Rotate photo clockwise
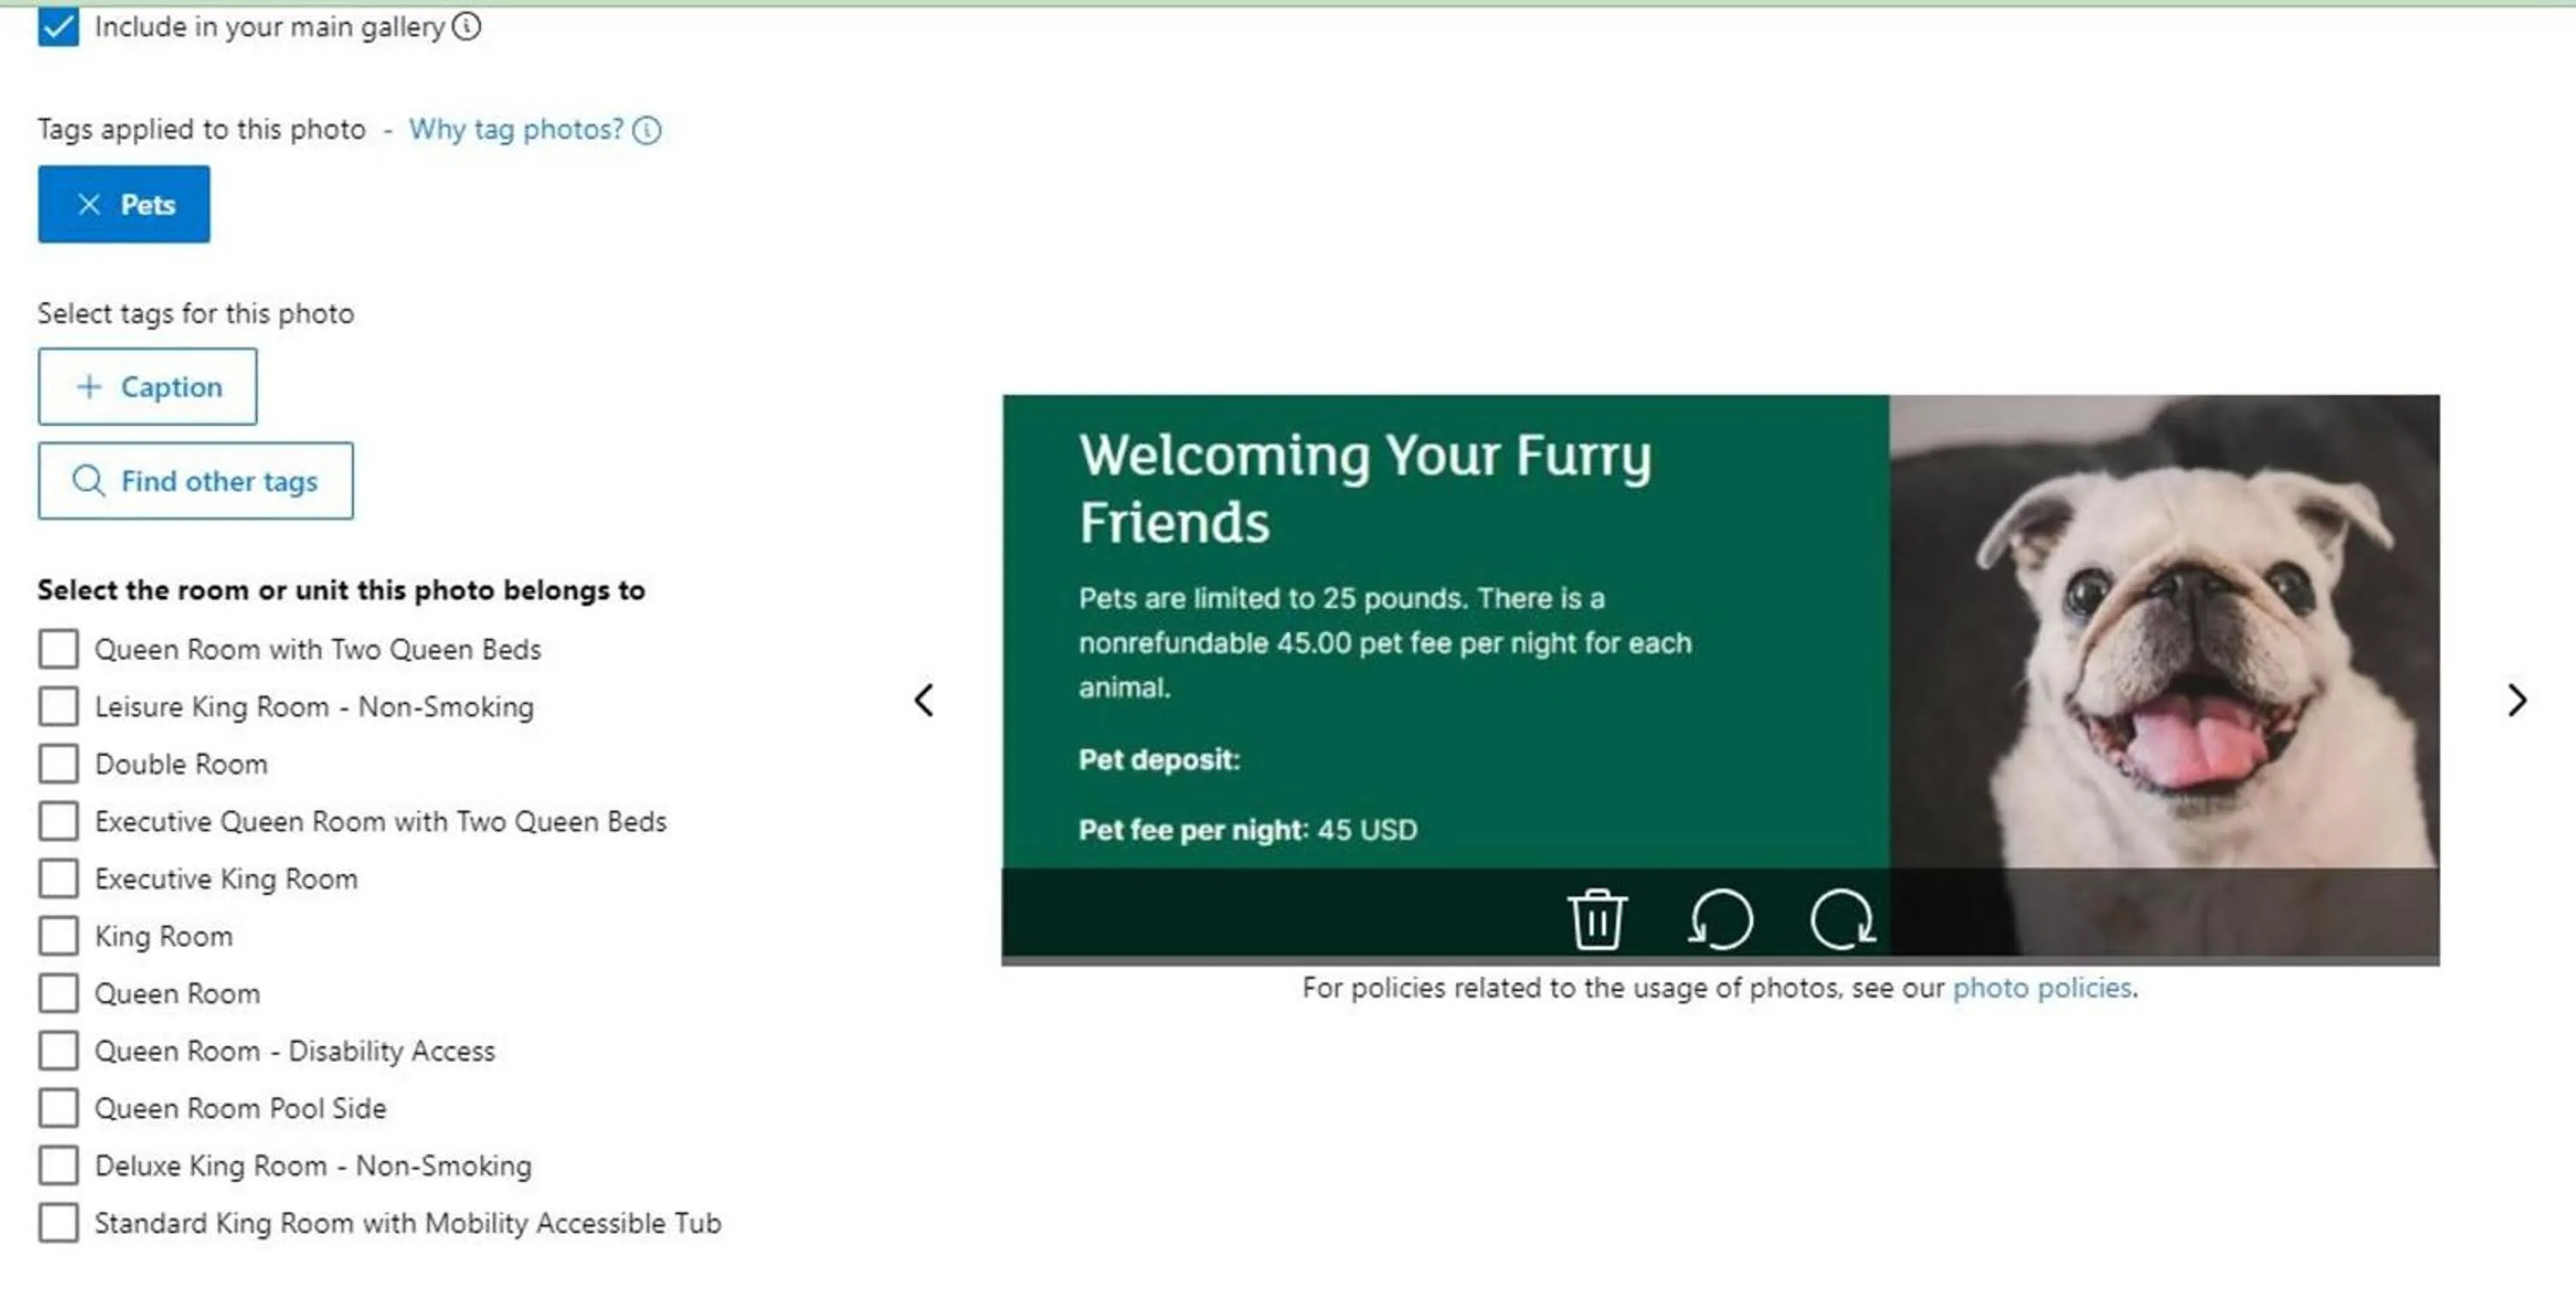The height and width of the screenshot is (1295, 2576). pos(1842,918)
